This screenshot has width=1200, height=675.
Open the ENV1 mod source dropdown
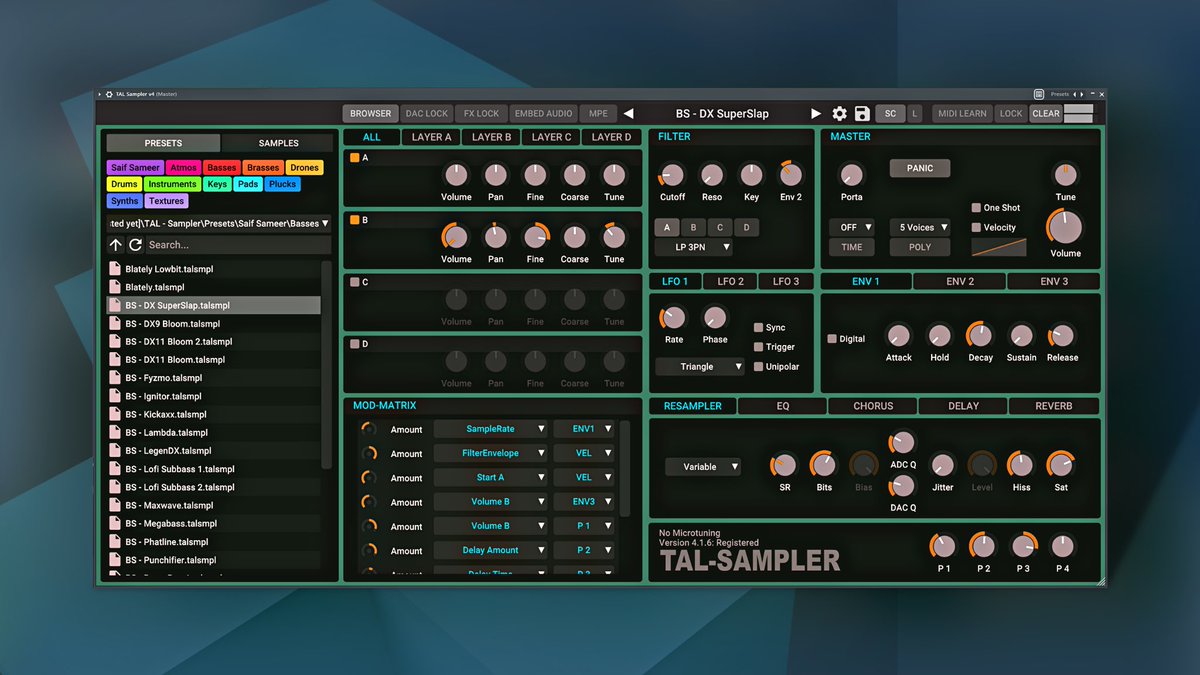point(584,429)
